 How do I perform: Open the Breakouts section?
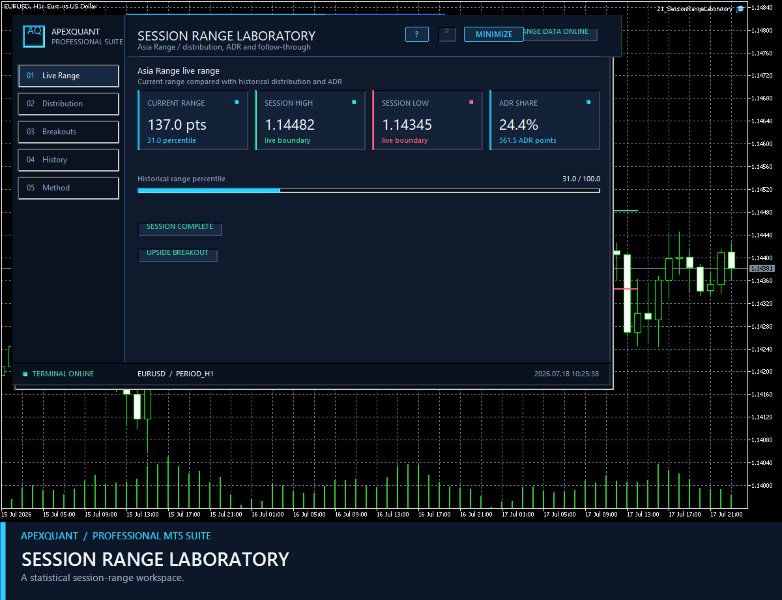tap(68, 132)
